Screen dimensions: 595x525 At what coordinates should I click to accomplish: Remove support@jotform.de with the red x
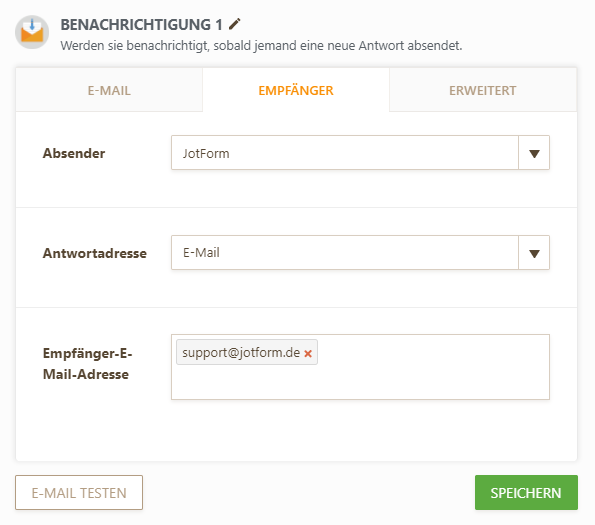click(308, 354)
